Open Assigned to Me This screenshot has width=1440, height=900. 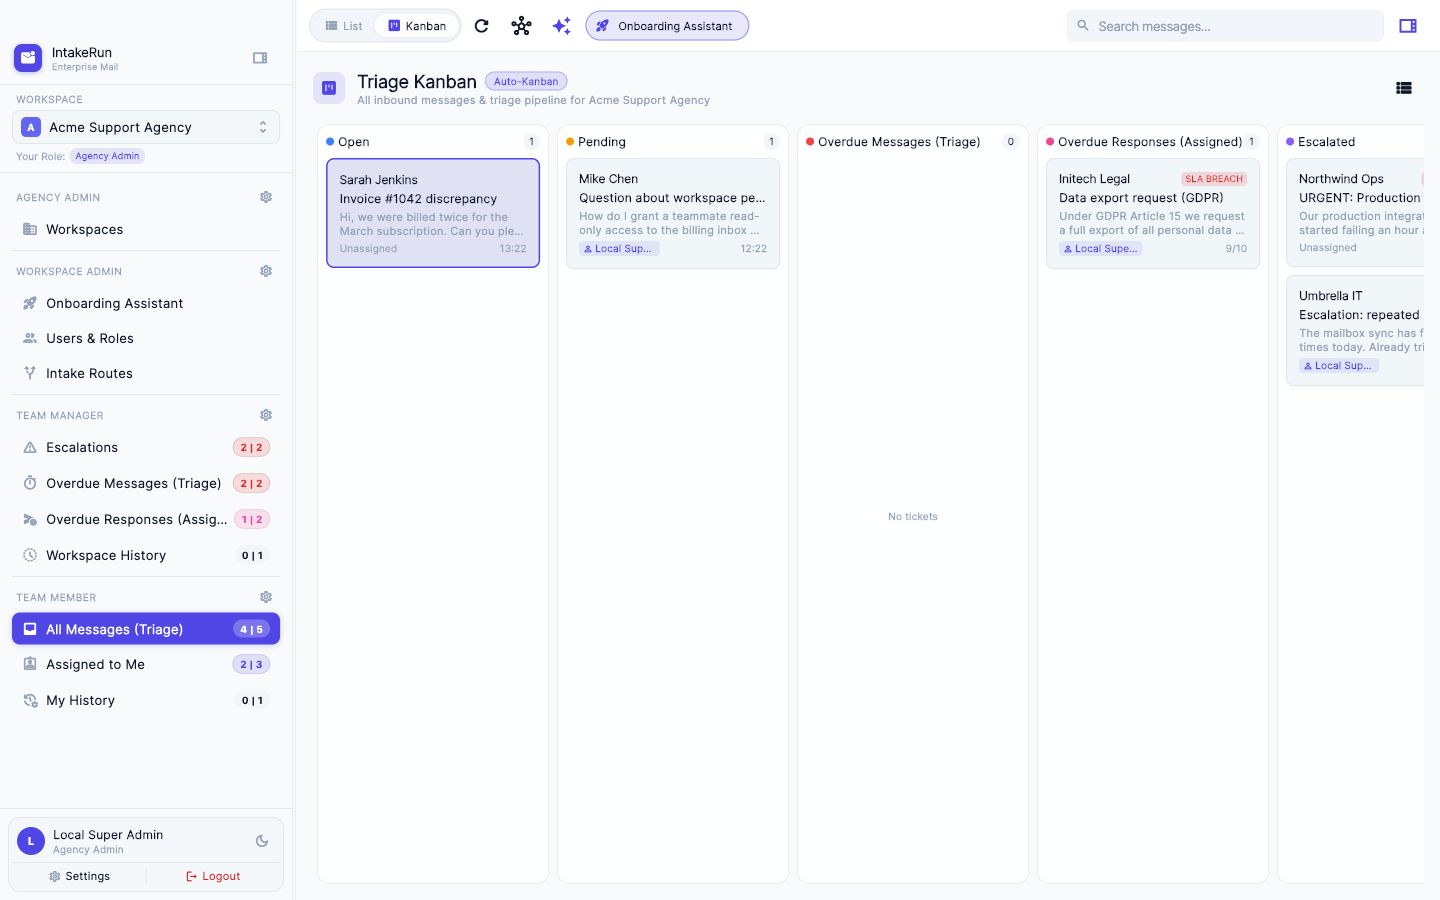click(146, 664)
